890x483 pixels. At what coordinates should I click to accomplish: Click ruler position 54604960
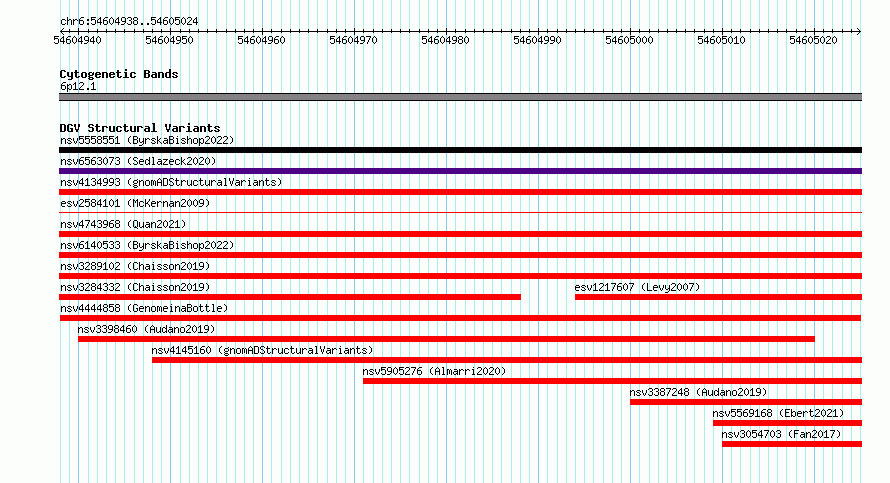pyautogui.click(x=261, y=40)
